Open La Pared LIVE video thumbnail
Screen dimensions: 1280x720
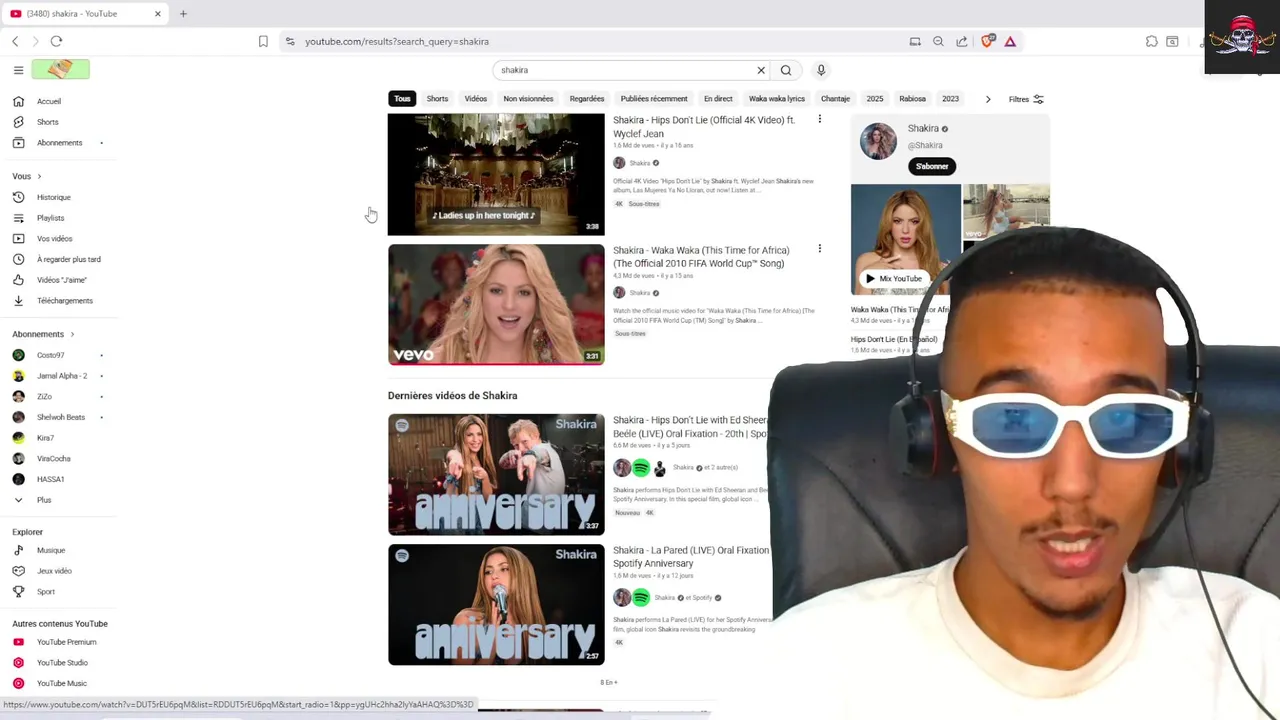[496, 604]
